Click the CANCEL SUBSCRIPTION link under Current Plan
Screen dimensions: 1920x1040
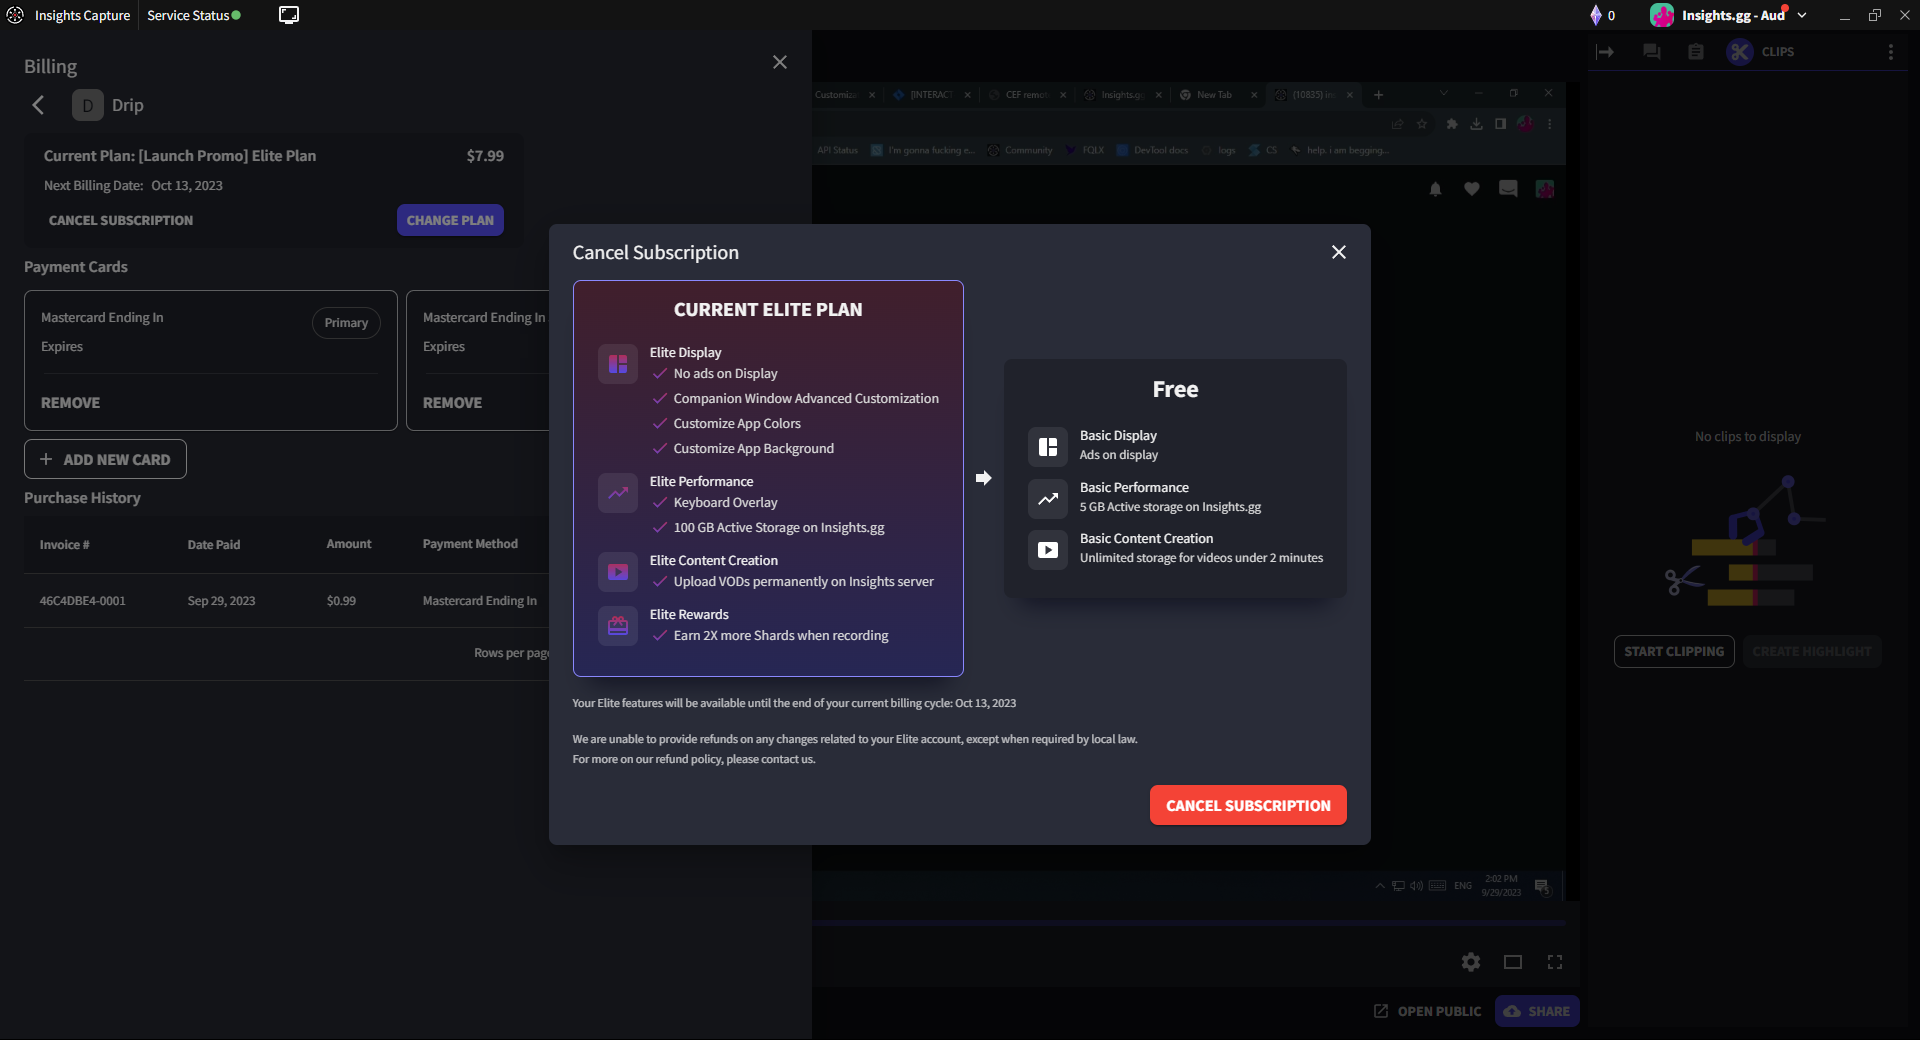(121, 220)
